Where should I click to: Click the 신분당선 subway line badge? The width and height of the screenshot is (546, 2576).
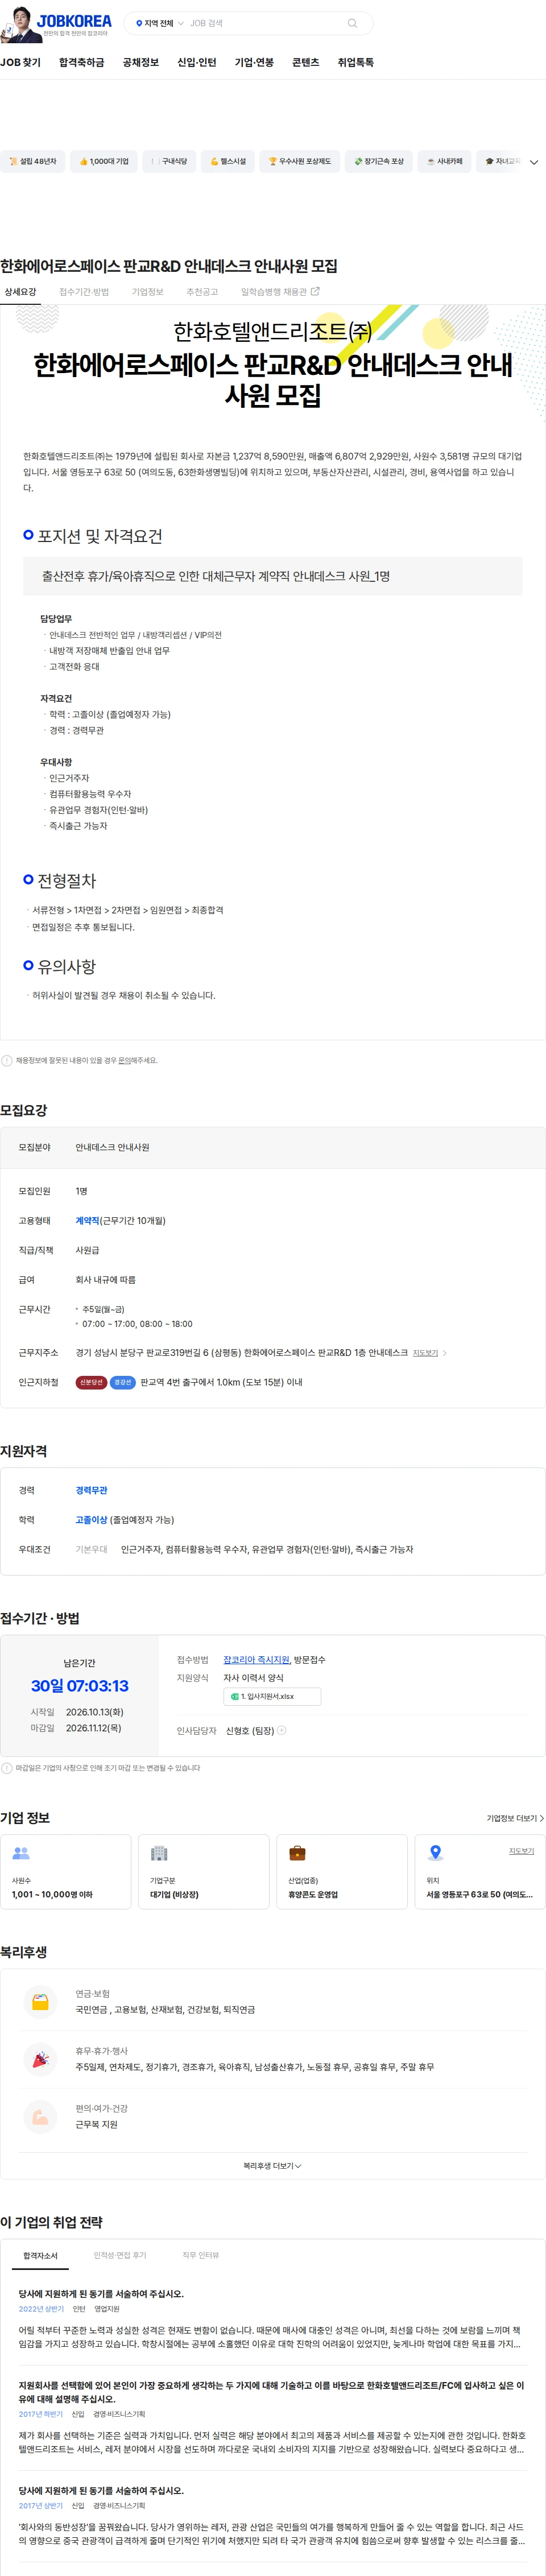point(91,1382)
